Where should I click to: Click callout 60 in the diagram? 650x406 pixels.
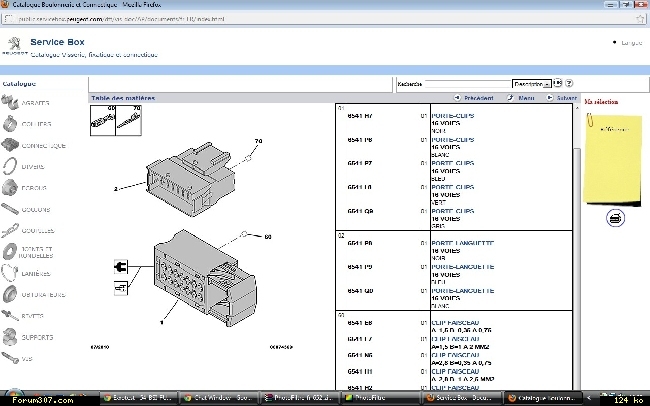[268, 237]
